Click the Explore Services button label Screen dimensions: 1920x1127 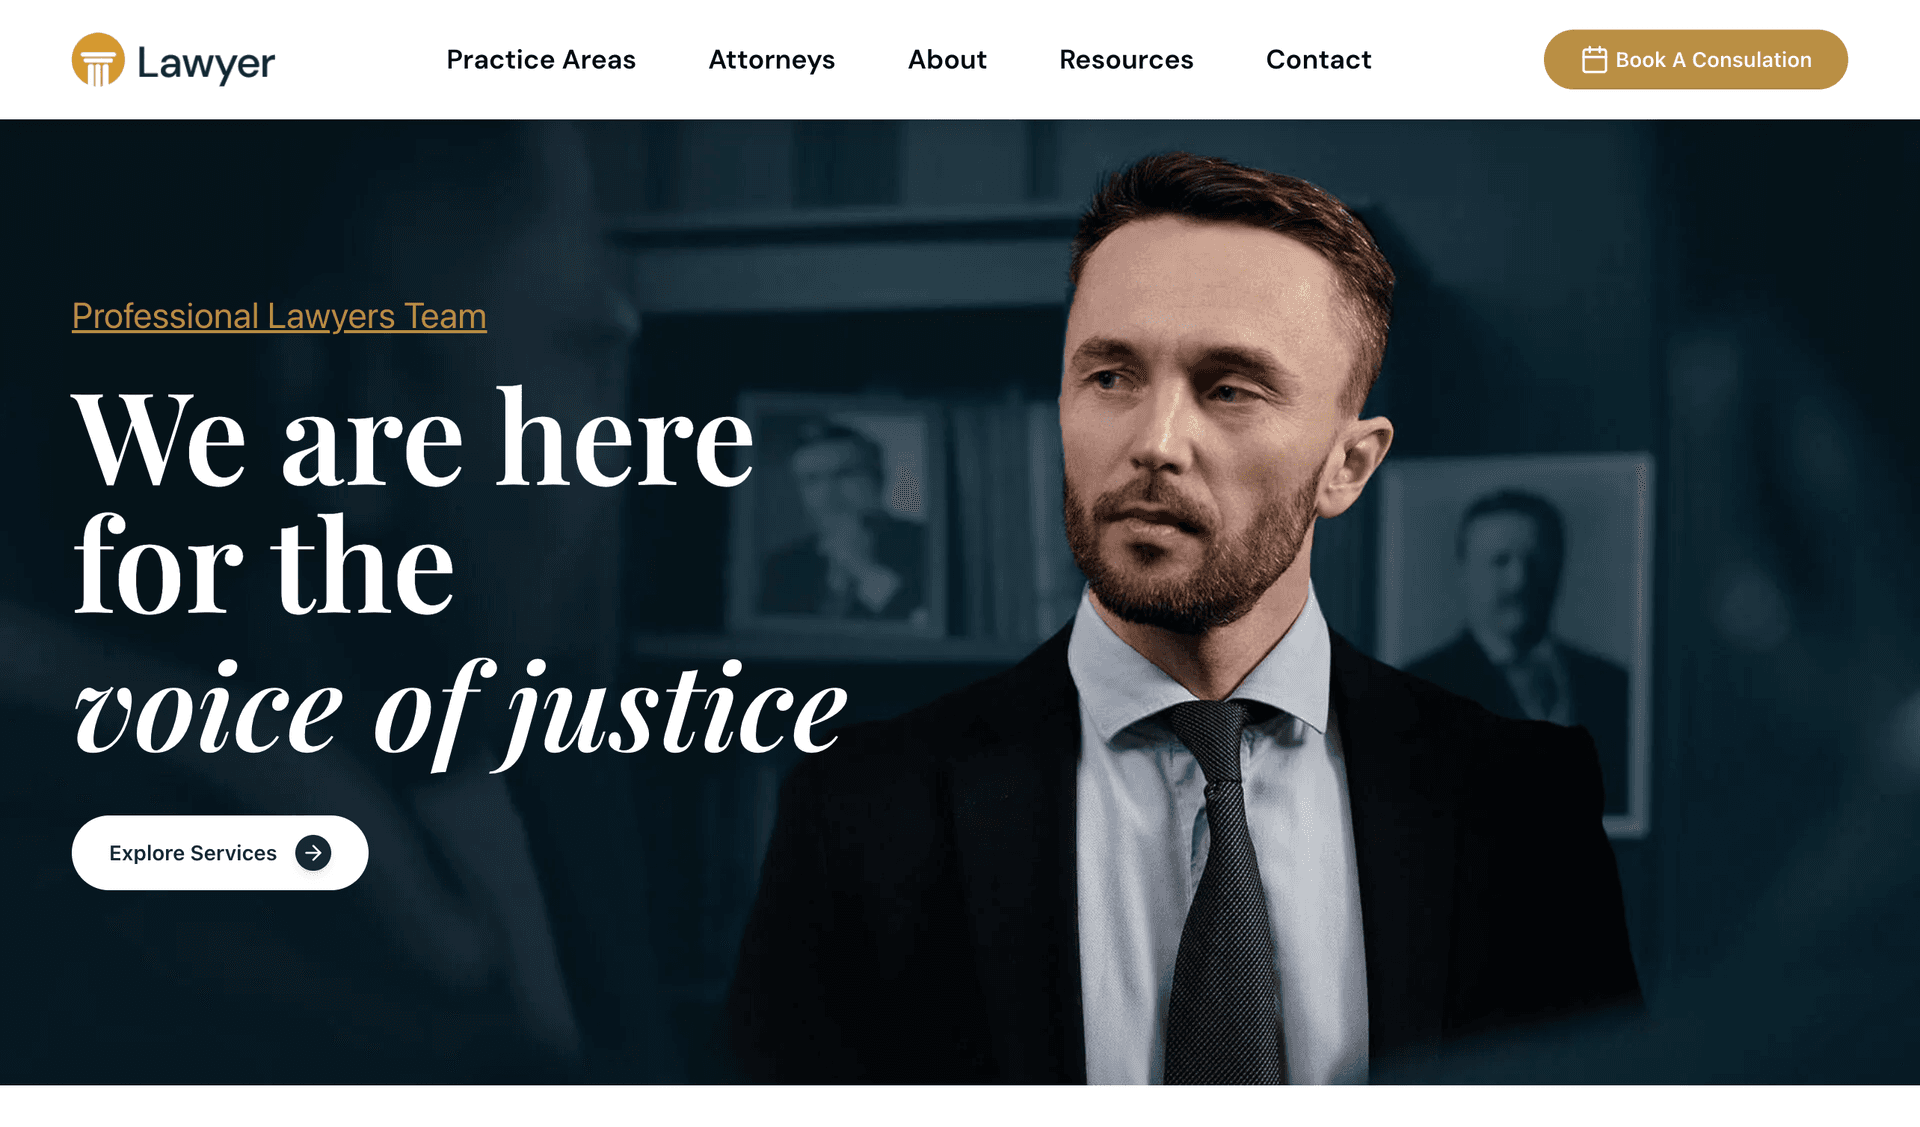click(x=193, y=853)
